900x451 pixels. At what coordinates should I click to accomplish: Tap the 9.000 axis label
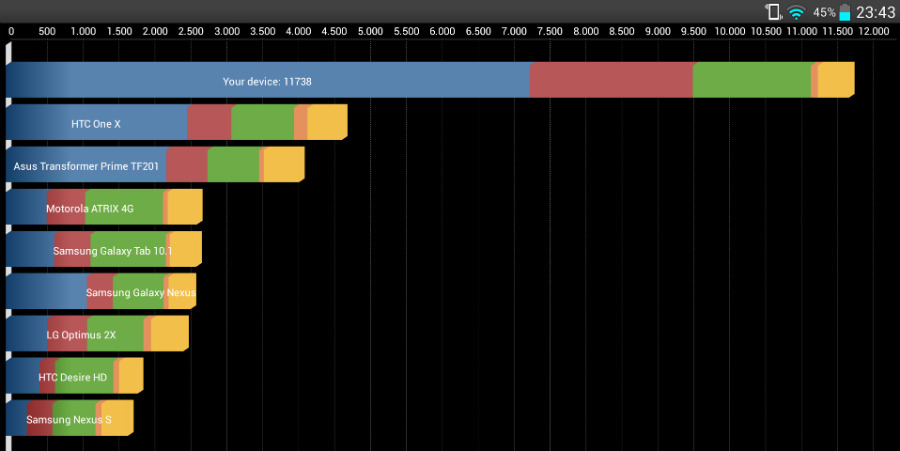pos(658,31)
